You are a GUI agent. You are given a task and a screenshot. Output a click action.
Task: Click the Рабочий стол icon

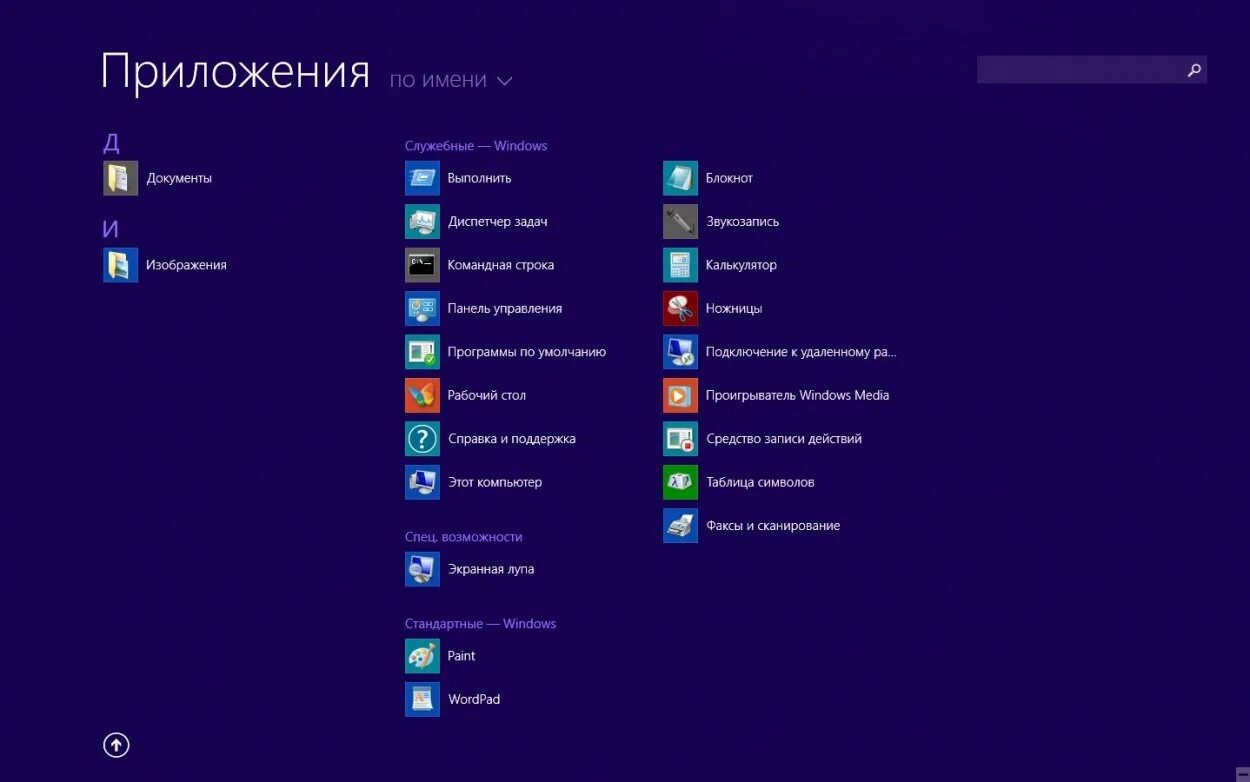pyautogui.click(x=422, y=395)
